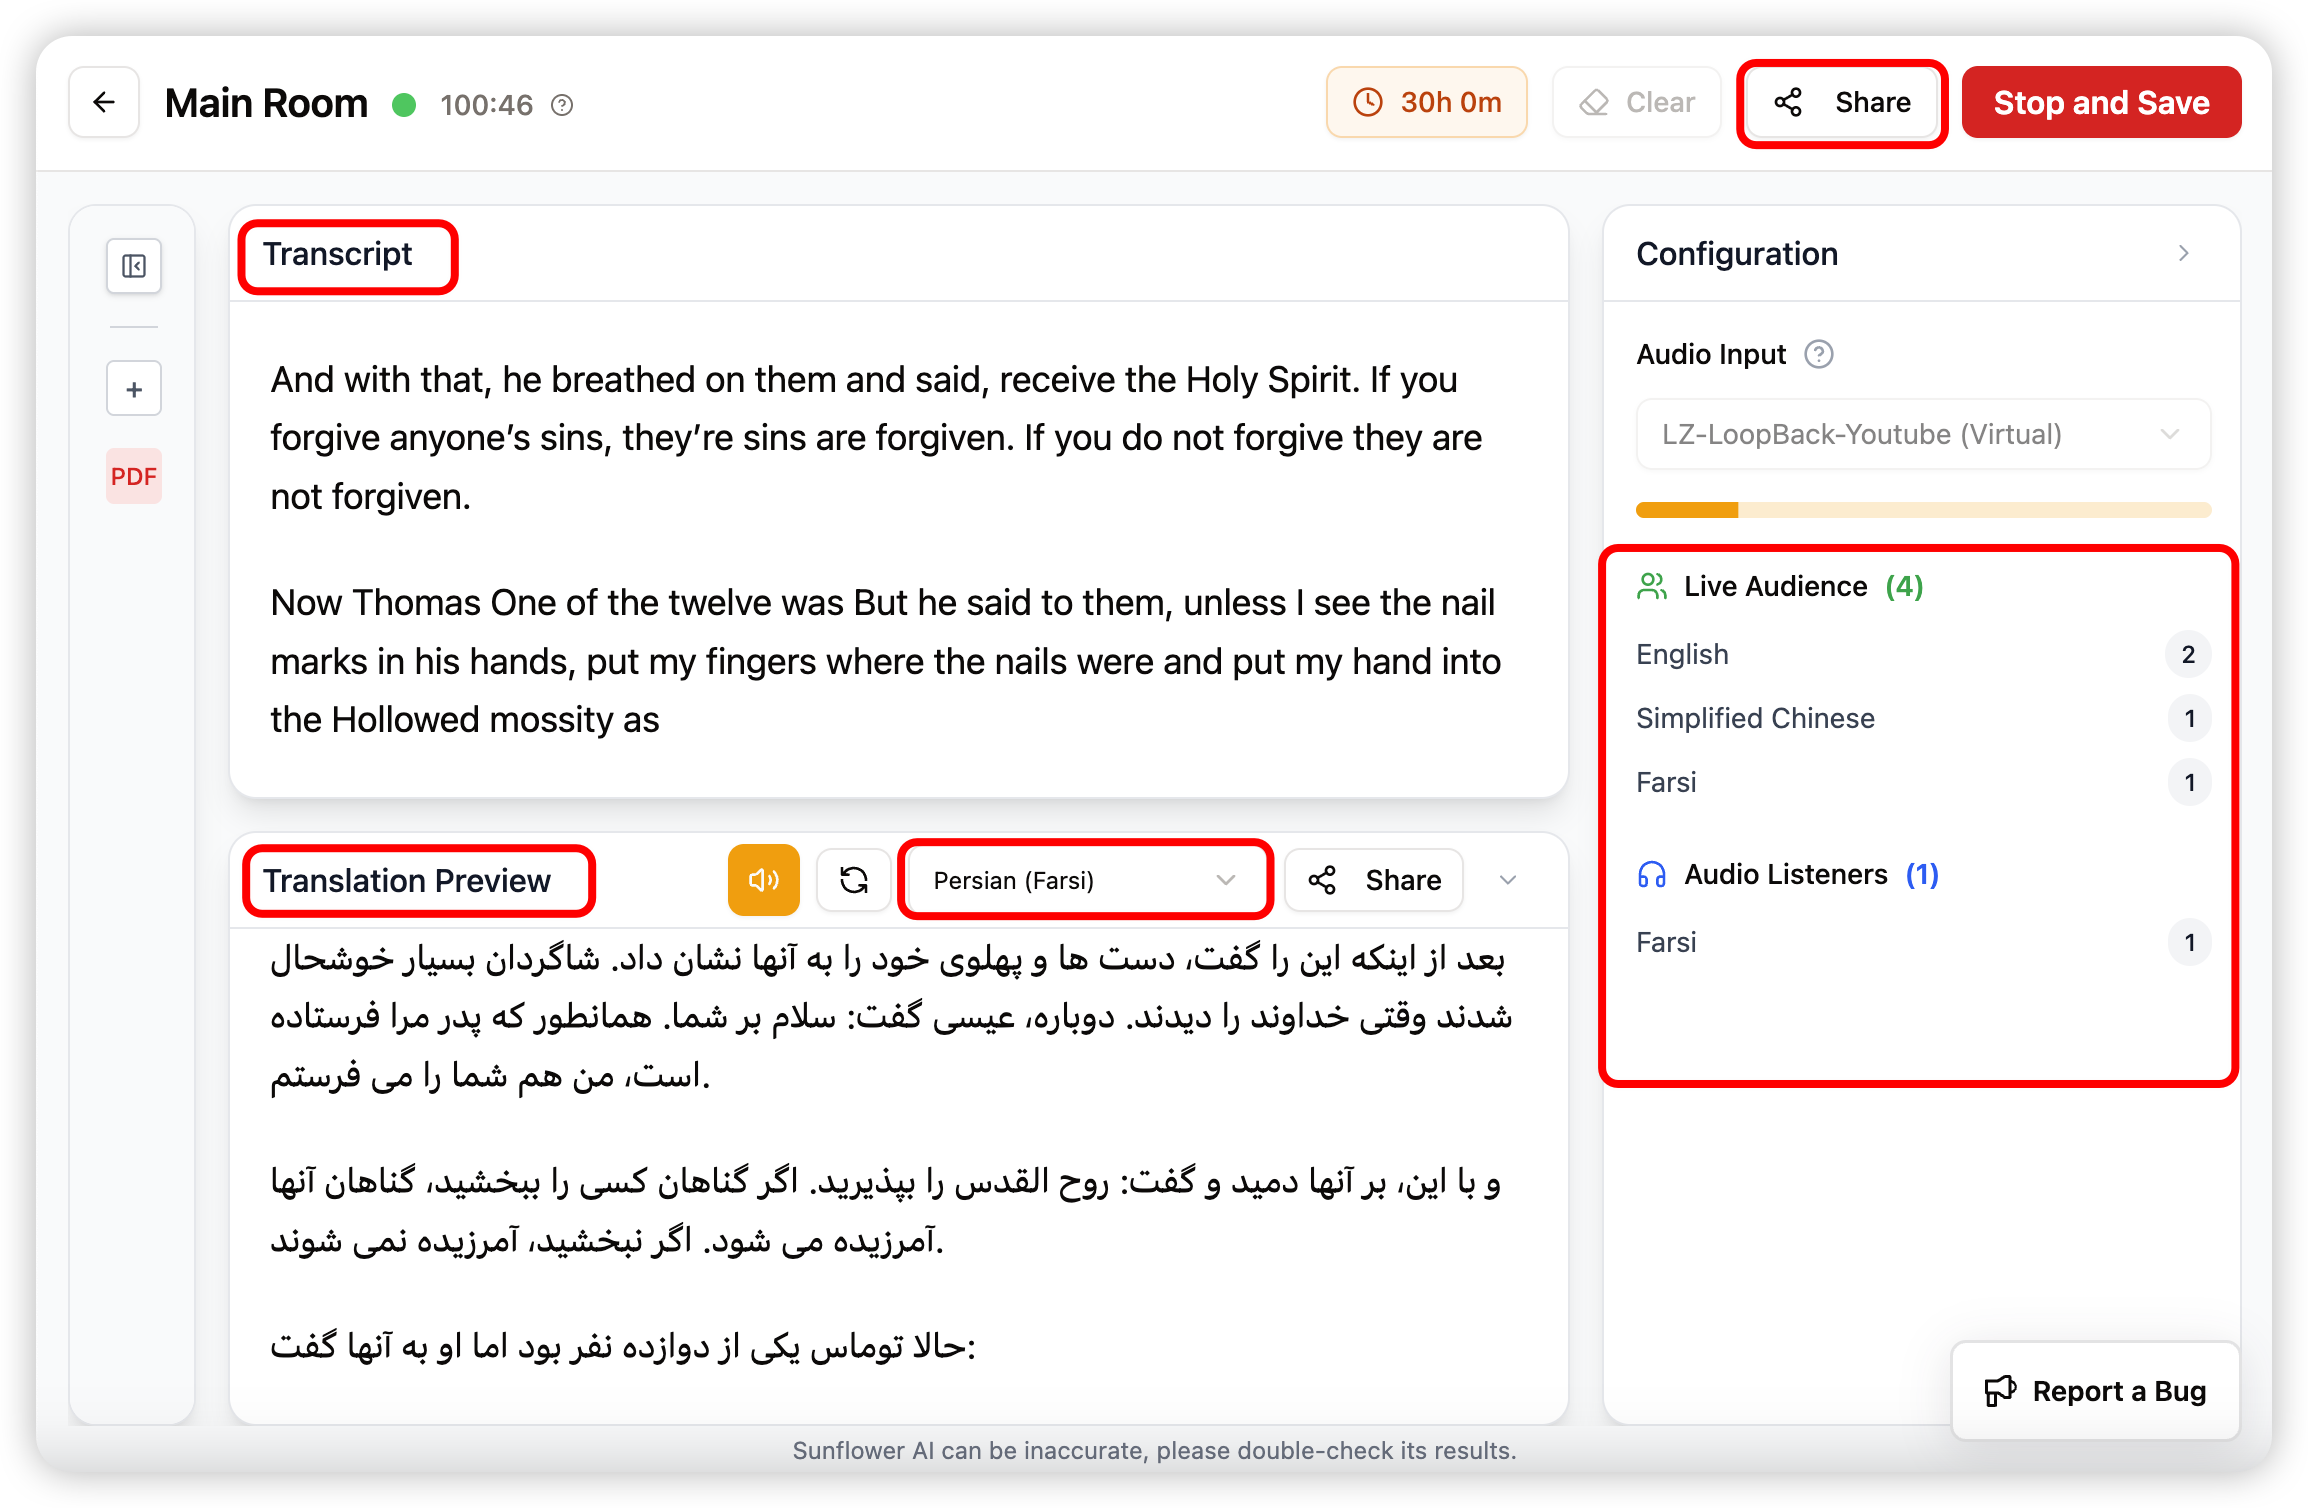Click the Translation Preview heading

(407, 880)
